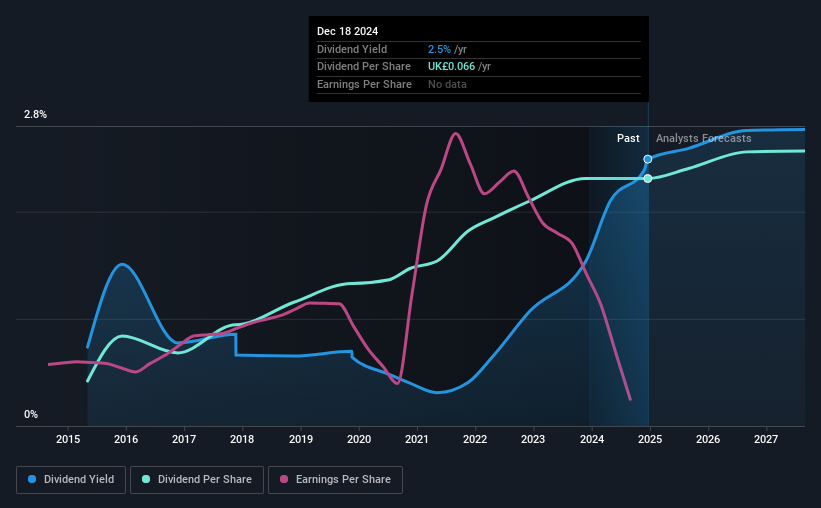This screenshot has width=821, height=508.
Task: Click the 2.5% dividend yield value
Action: (x=439, y=49)
